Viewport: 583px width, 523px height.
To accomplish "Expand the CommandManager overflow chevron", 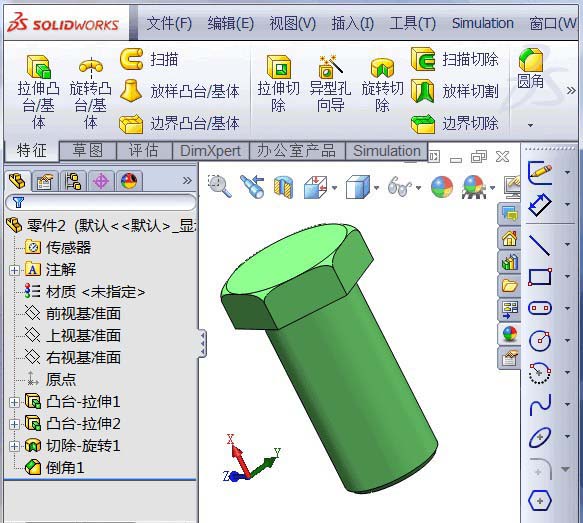I will (x=571, y=90).
